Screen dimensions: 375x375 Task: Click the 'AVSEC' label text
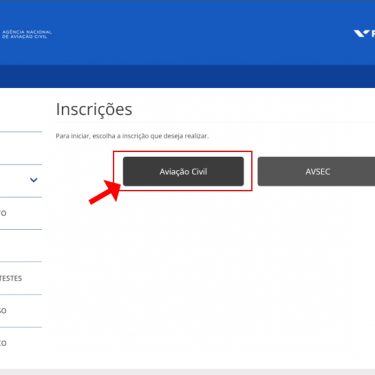318,172
